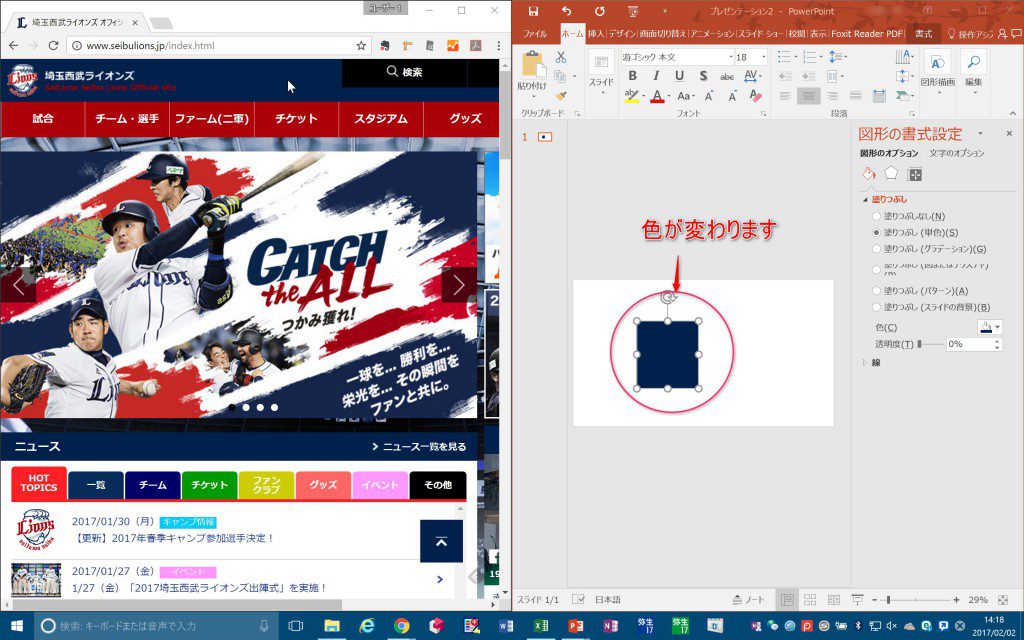Expand the 線 section
The width and height of the screenshot is (1024, 640).
[x=865, y=362]
